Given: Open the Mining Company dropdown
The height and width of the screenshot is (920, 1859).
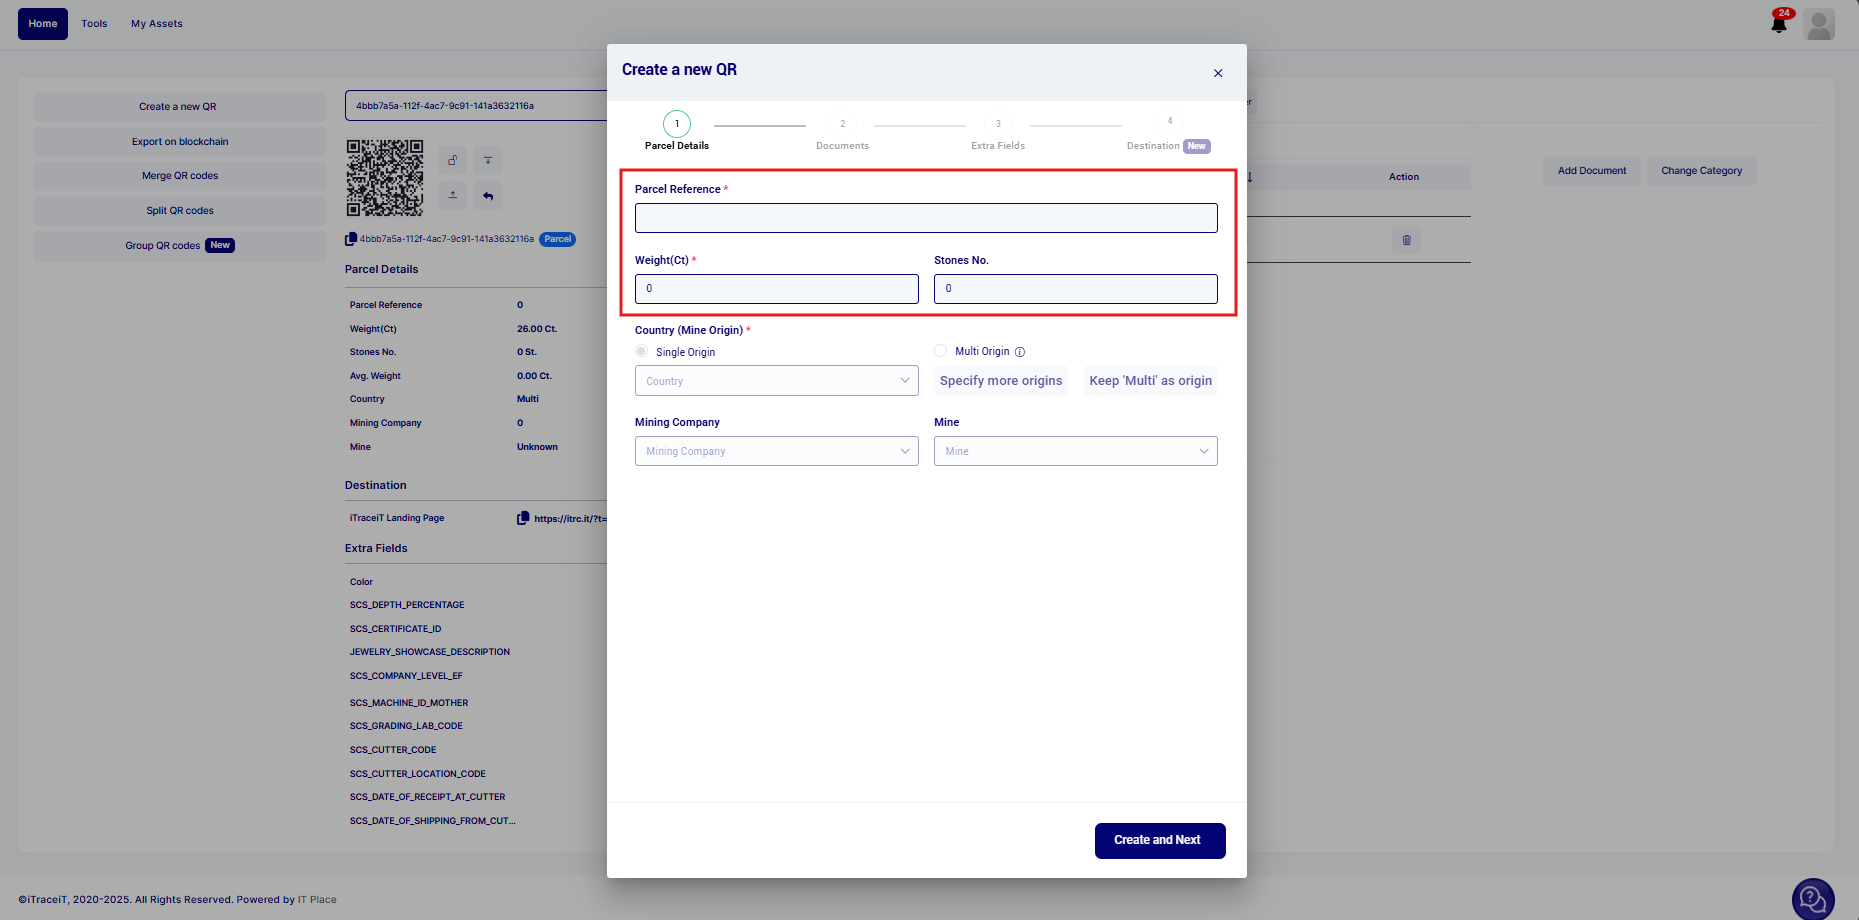Looking at the screenshot, I should (x=776, y=451).
